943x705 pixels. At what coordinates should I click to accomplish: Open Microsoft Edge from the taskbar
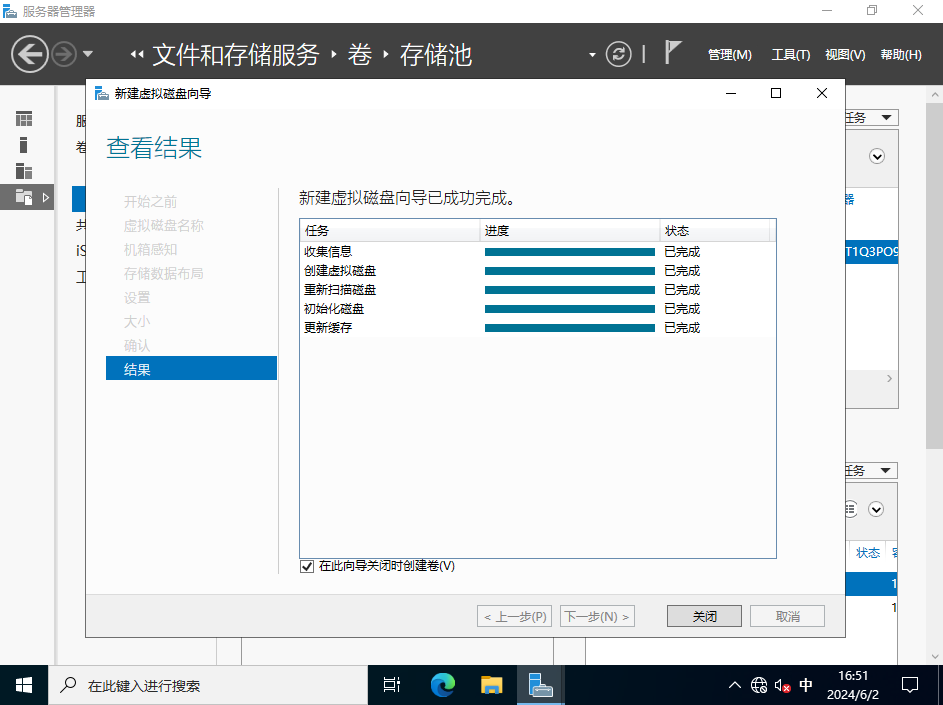(x=442, y=685)
